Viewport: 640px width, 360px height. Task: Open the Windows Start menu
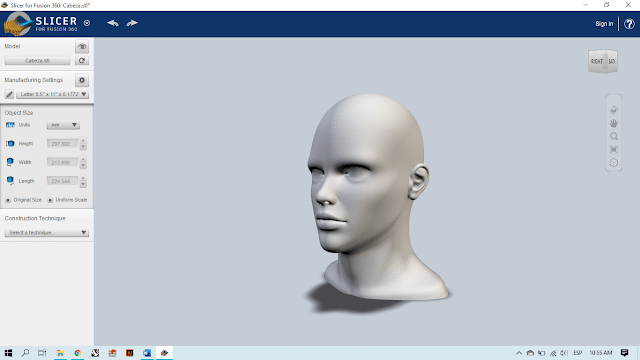click(8, 353)
